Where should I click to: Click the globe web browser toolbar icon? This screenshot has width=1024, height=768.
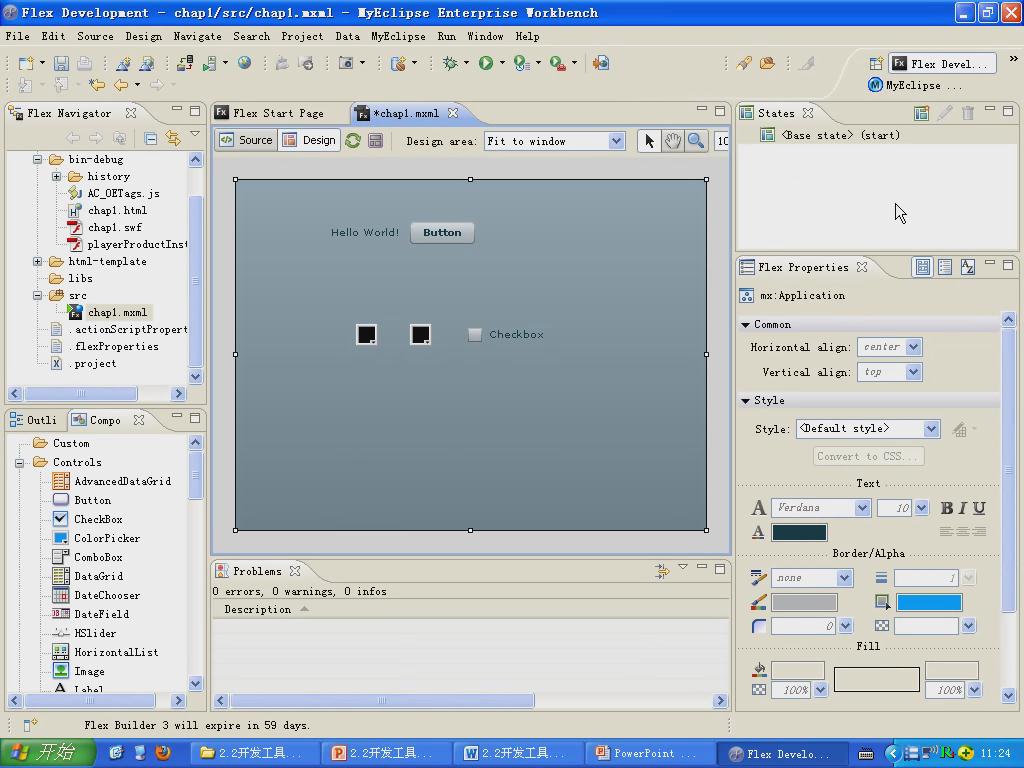(x=244, y=63)
